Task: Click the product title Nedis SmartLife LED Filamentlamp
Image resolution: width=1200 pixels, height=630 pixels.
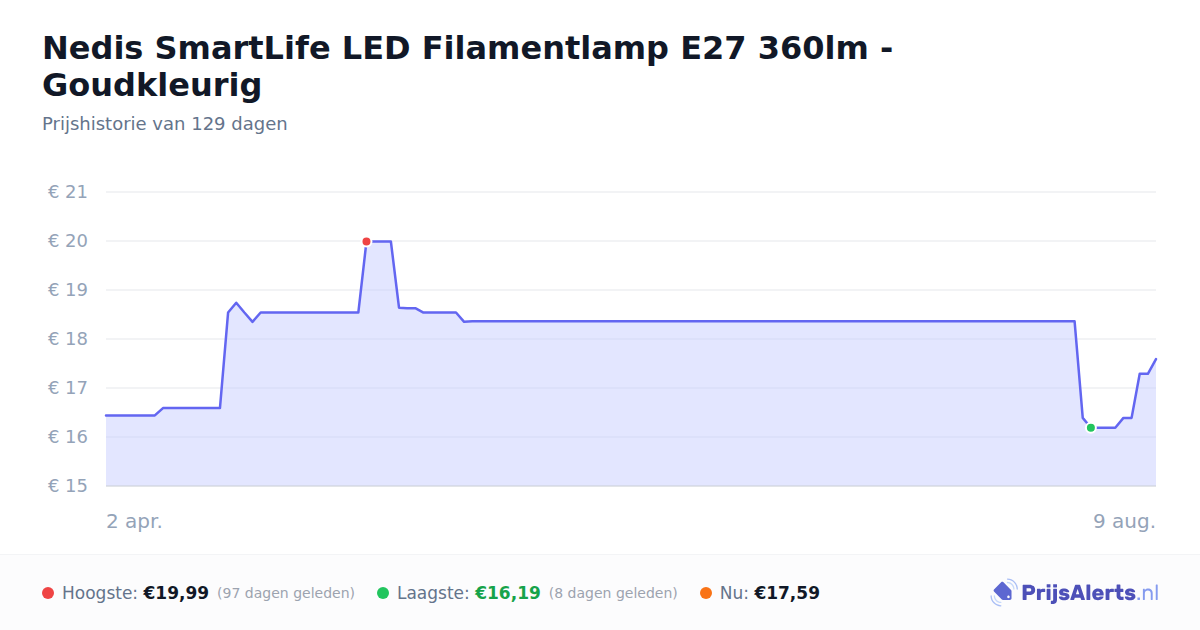Action: 468,66
